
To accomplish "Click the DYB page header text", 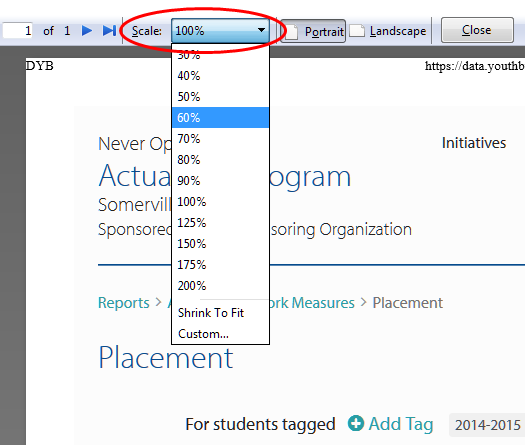I will [40, 66].
